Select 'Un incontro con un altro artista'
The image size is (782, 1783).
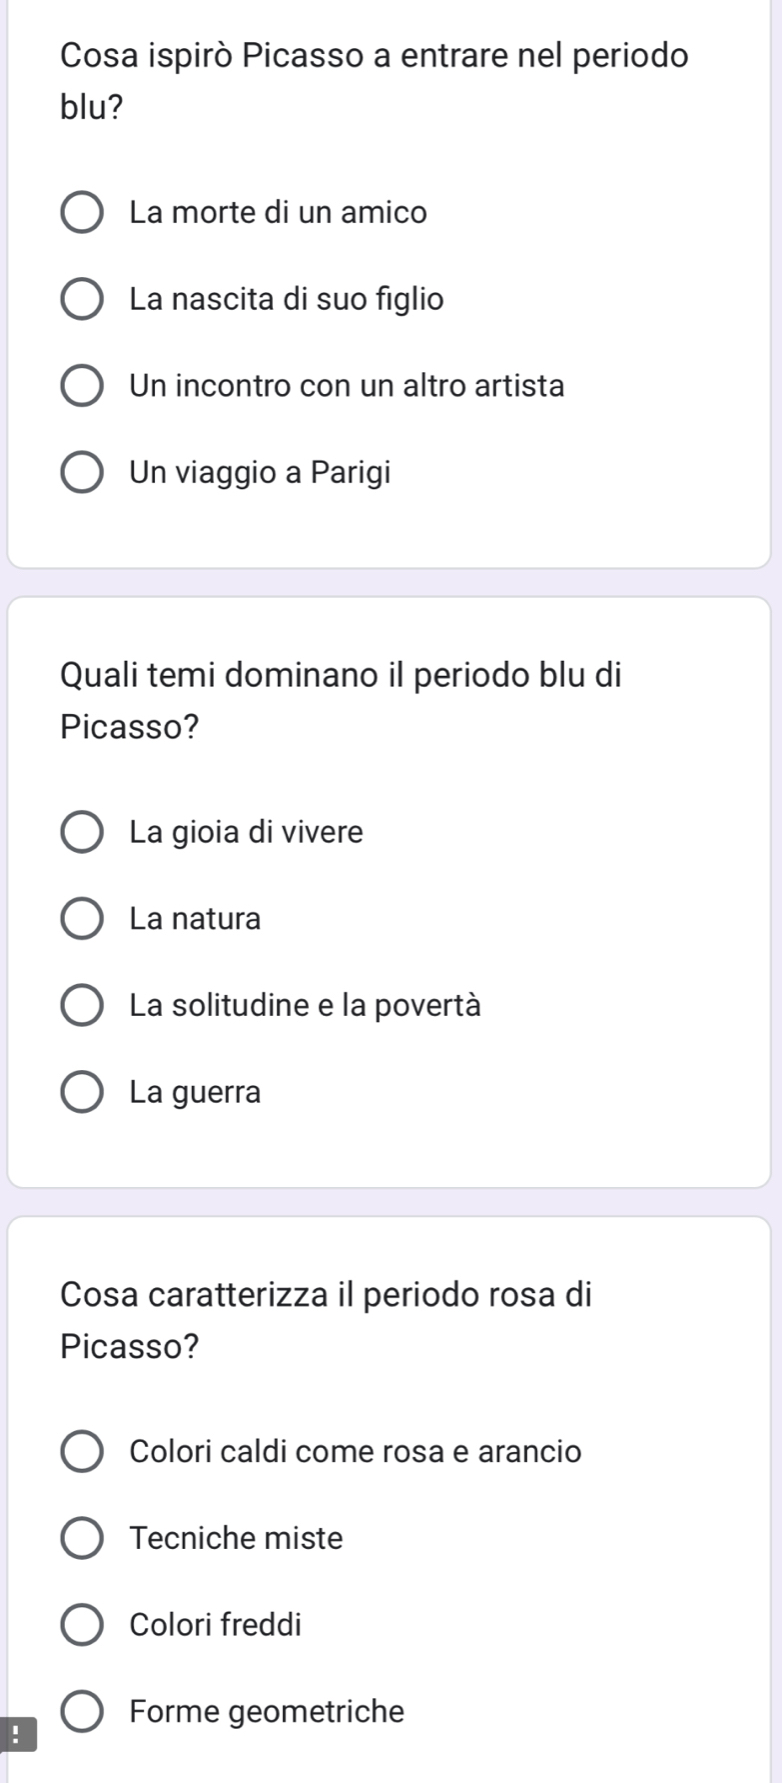(x=82, y=386)
